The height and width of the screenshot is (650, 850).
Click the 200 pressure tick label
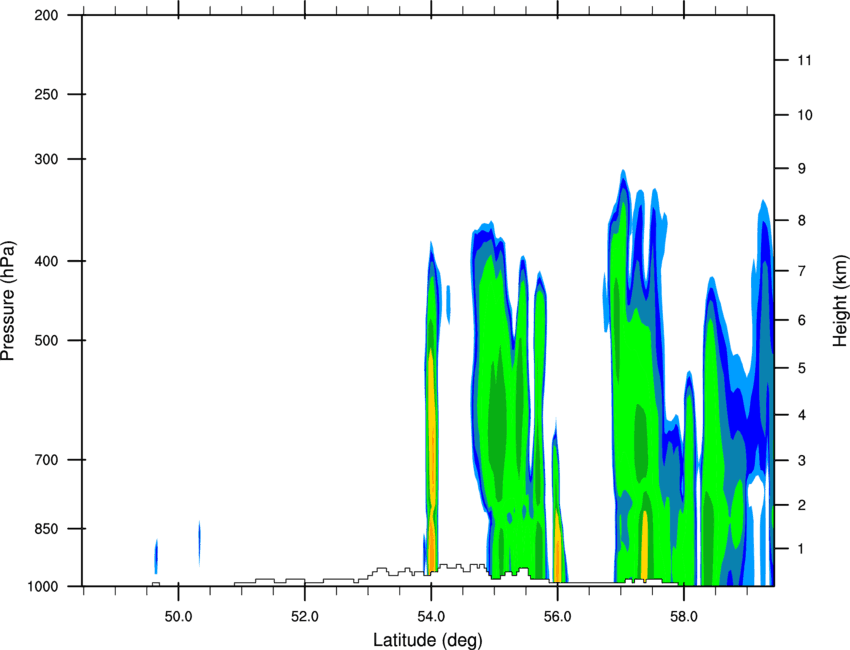46,16
